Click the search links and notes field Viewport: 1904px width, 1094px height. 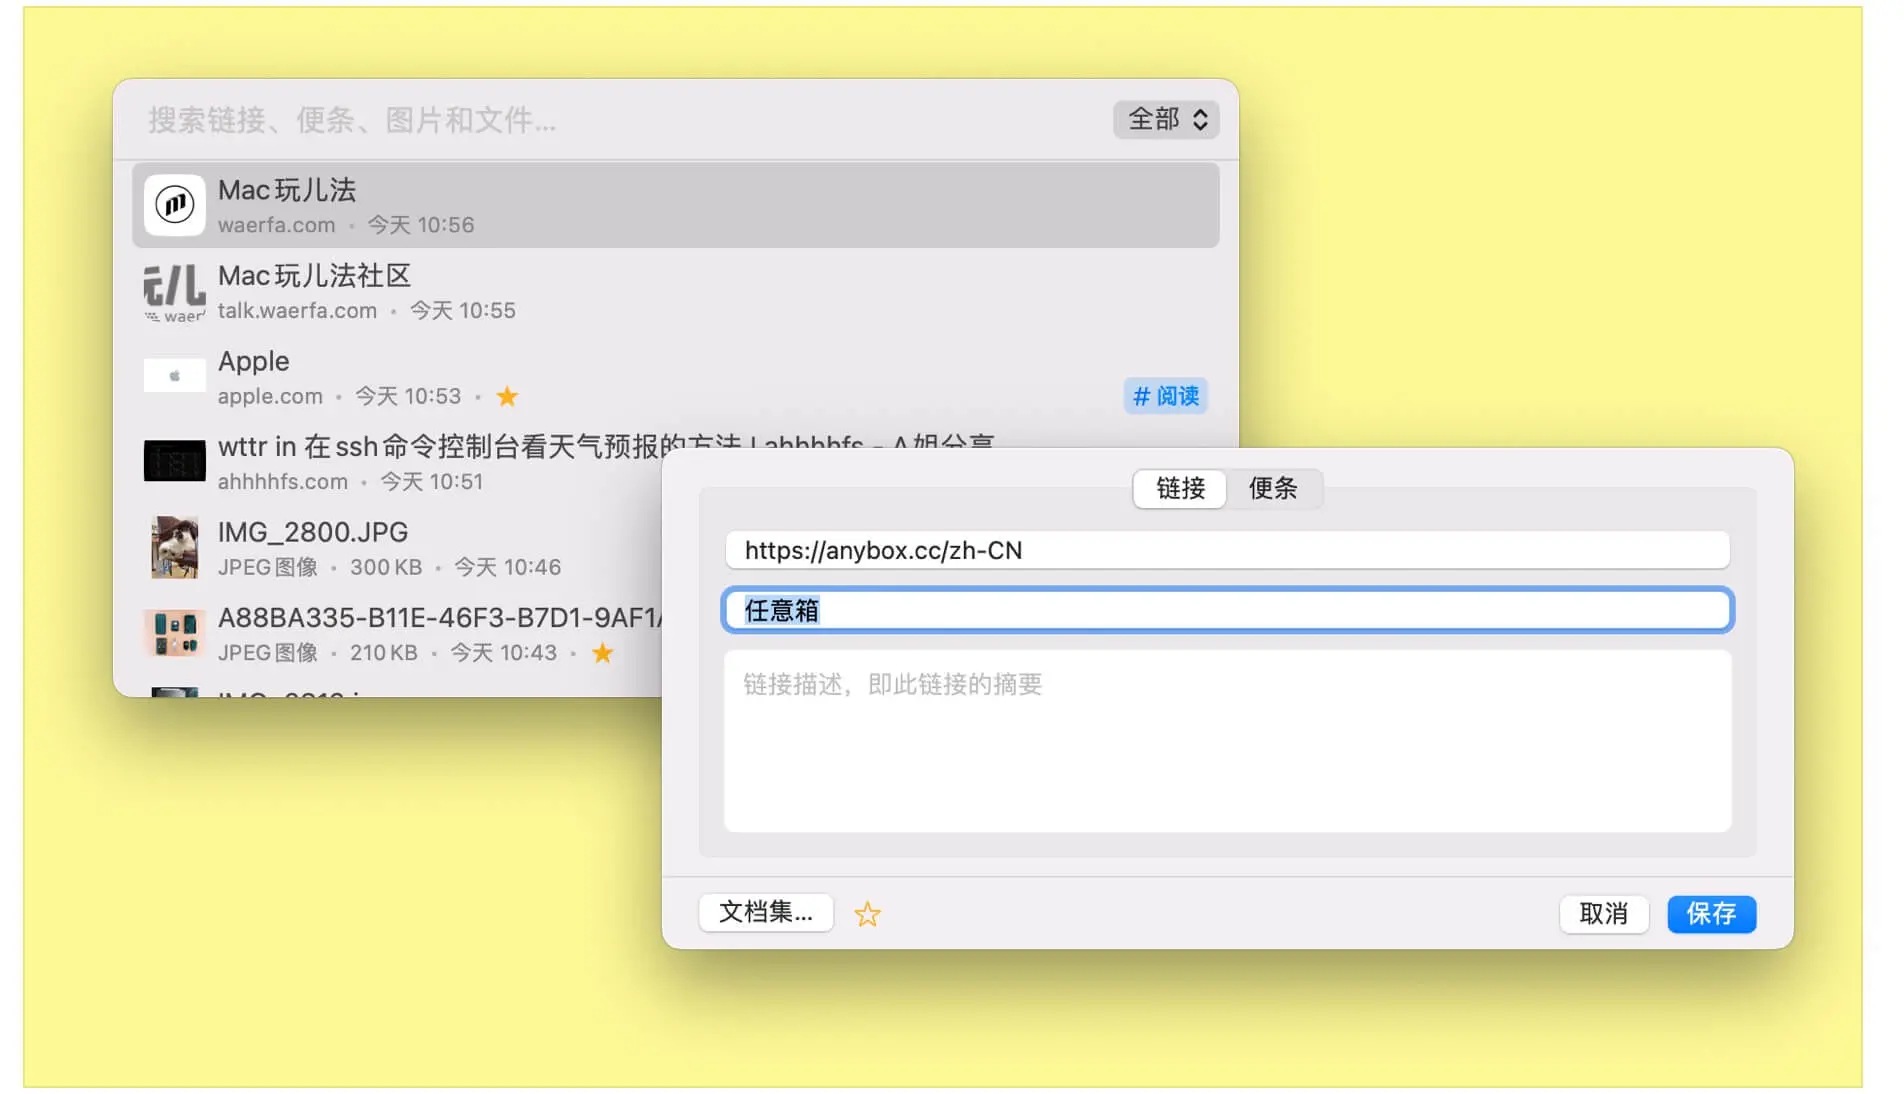click(620, 120)
